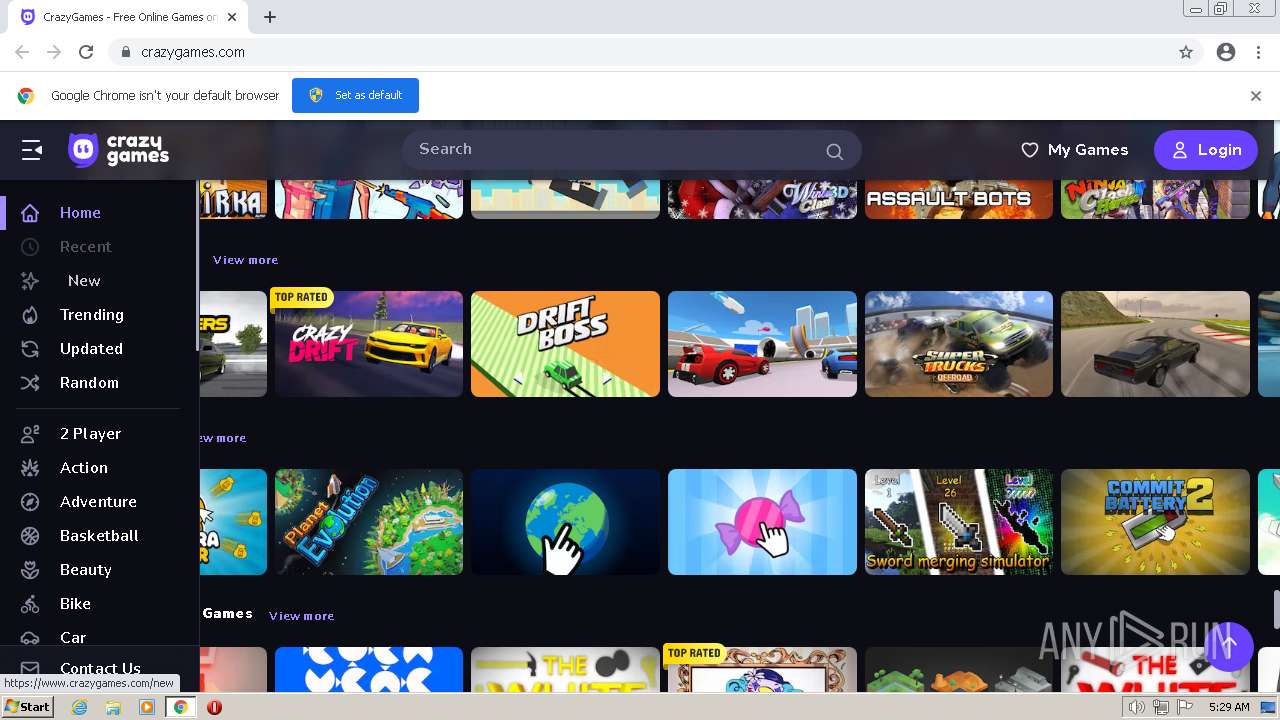
Task: Open the Super Trucks Offroad game thumbnail
Action: (959, 344)
